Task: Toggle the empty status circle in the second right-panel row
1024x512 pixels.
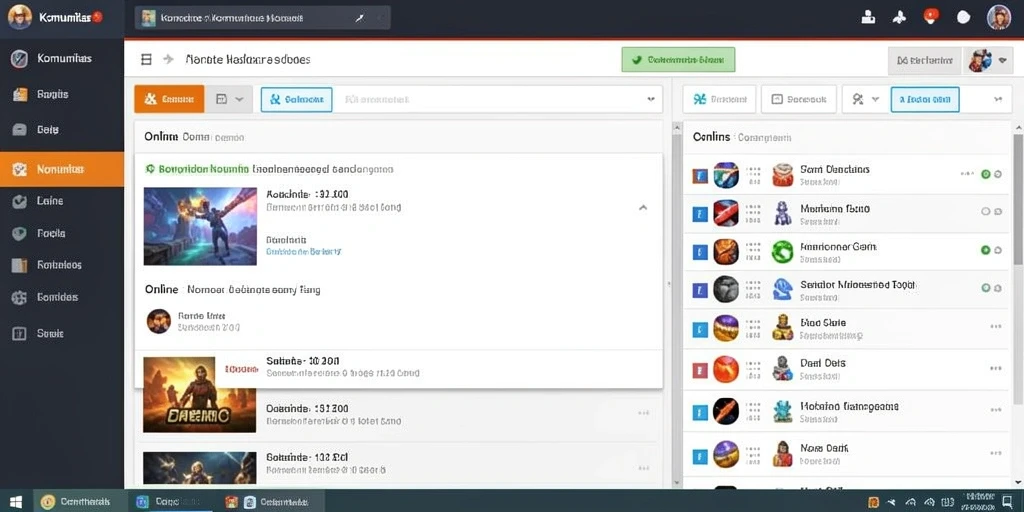Action: pyautogui.click(x=985, y=212)
